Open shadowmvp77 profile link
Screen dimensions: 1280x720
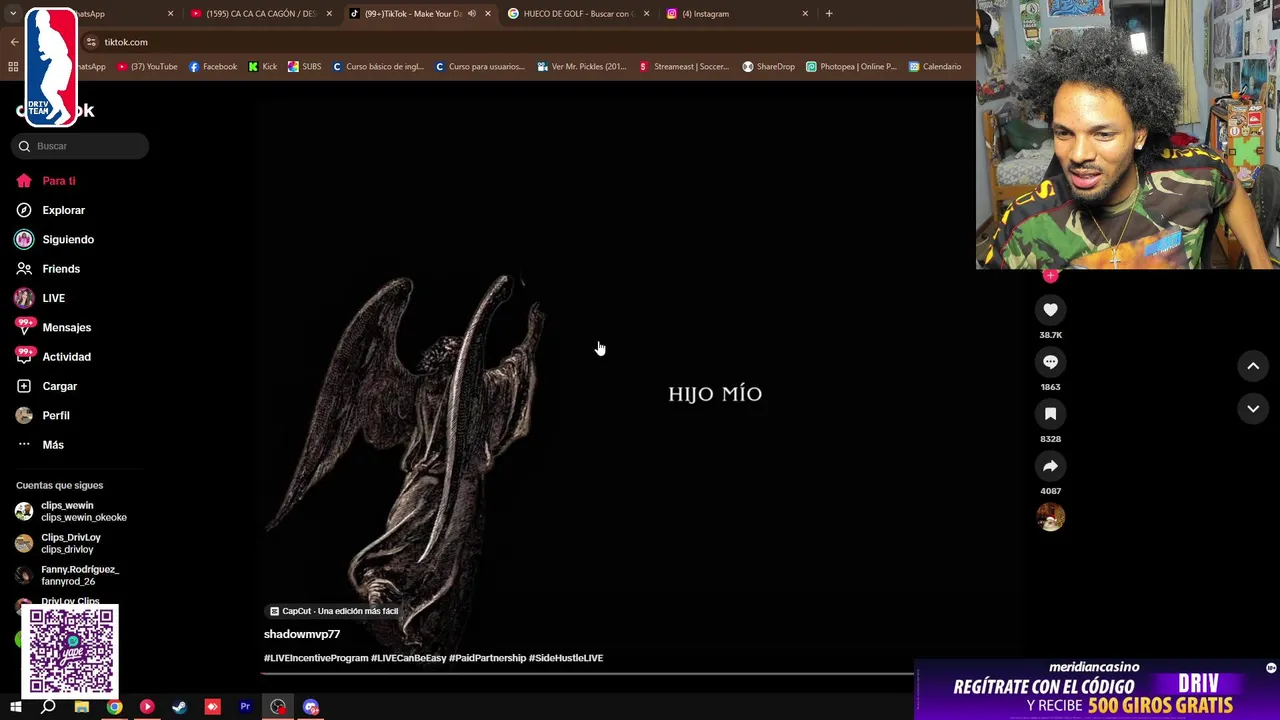point(302,634)
